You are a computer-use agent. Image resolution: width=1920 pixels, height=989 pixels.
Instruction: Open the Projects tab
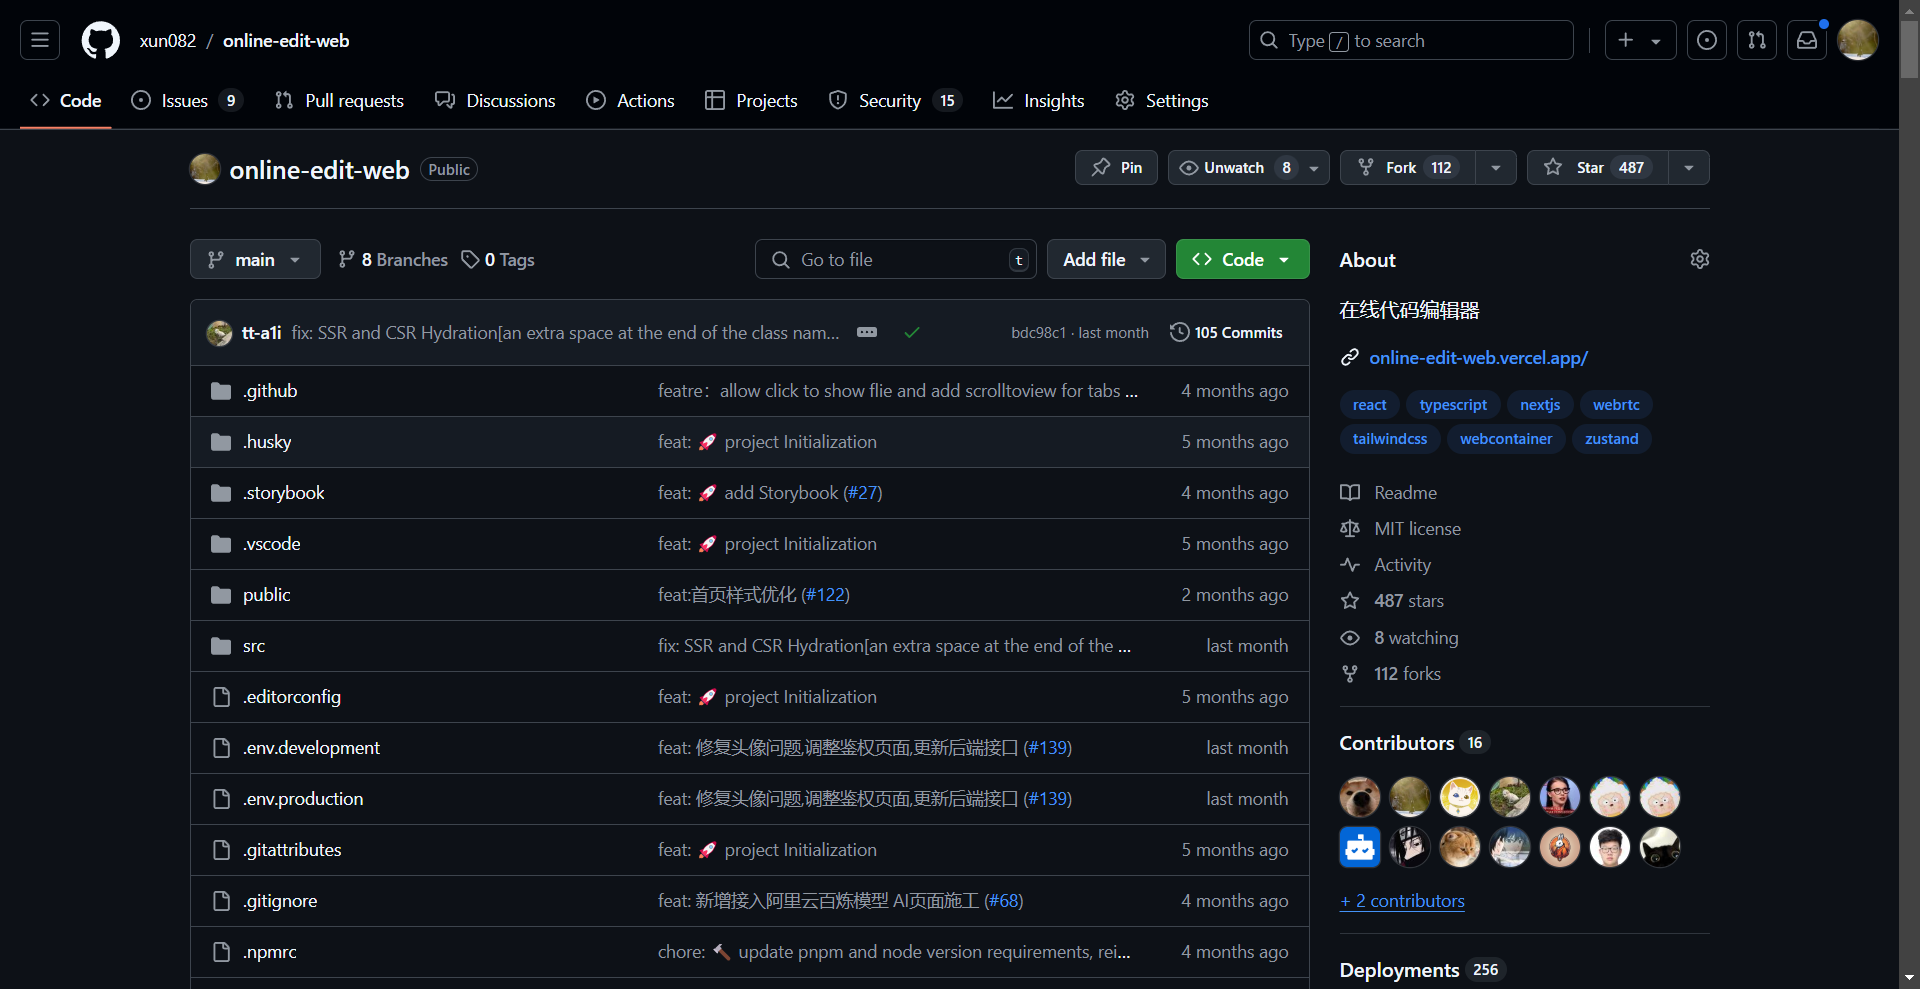point(751,100)
